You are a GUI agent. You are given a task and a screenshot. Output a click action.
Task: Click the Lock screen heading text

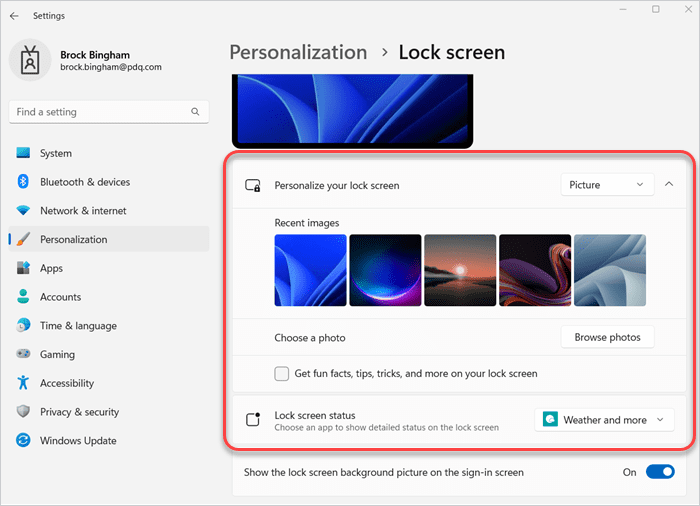pyautogui.click(x=452, y=52)
